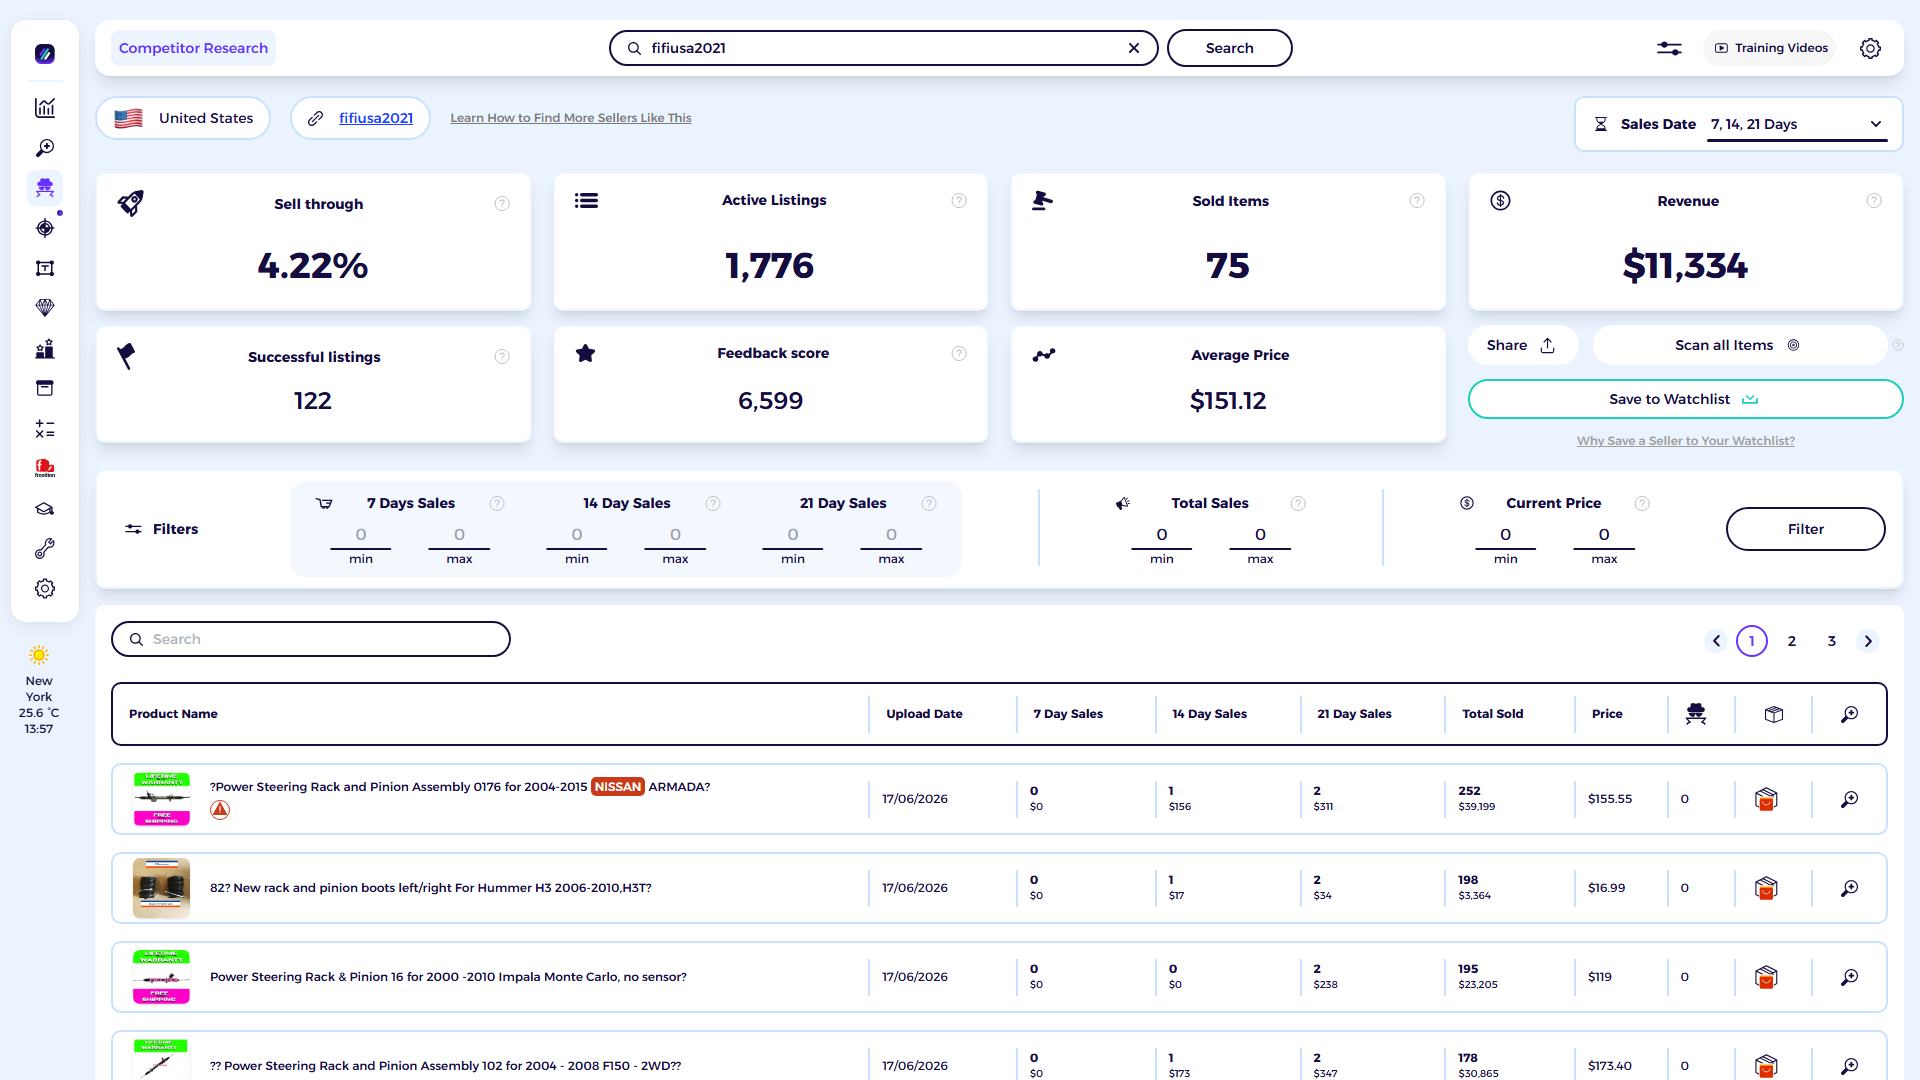Sort by Upload Date column header
This screenshot has width=1920, height=1080.
(924, 714)
